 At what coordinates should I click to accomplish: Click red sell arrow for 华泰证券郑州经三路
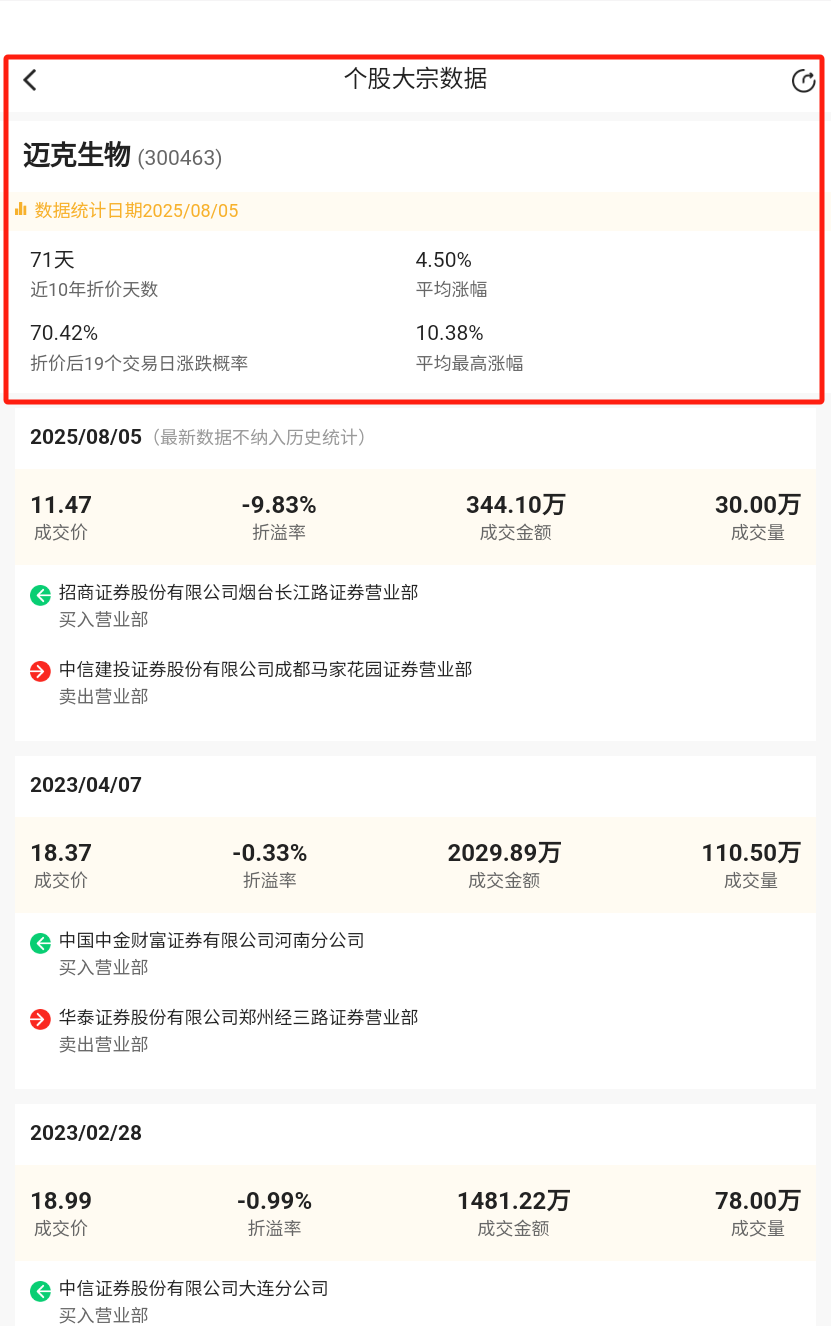[x=40, y=1020]
